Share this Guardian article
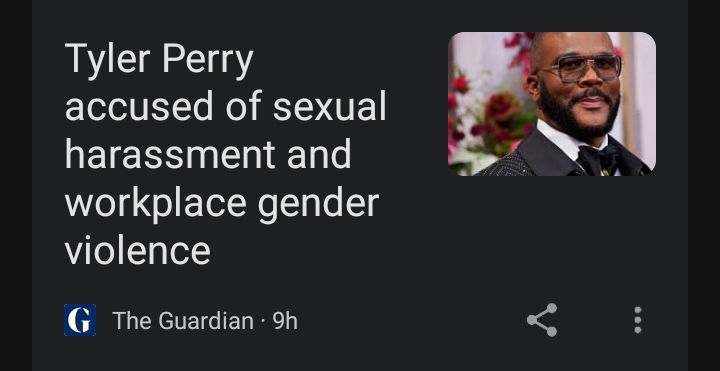The height and width of the screenshot is (371, 720). point(542,320)
